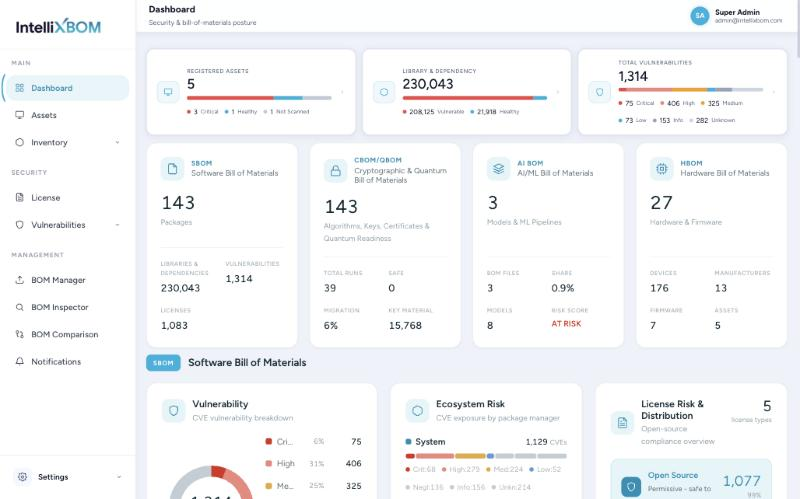Screen dimensions: 800x499
Task: Click the 176 devices value
Action: pyautogui.click(x=659, y=288)
